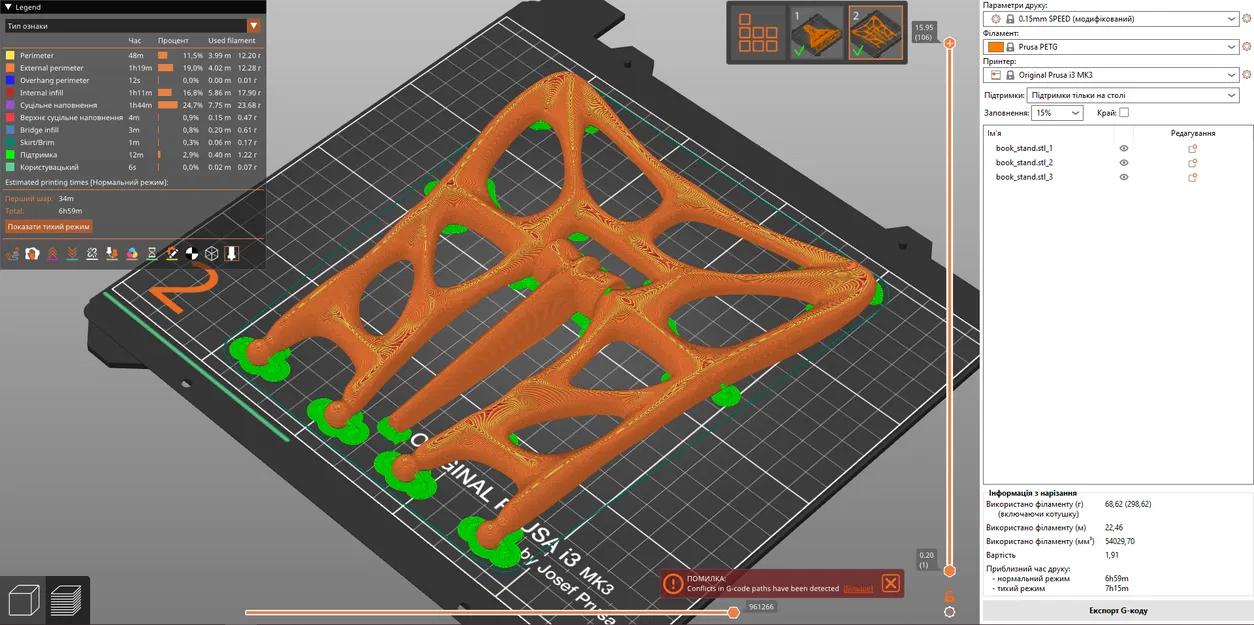Viewport: 1254px width, 625px height.
Task: Open editing icon for book_stand.stl_1
Action: click(1192, 148)
